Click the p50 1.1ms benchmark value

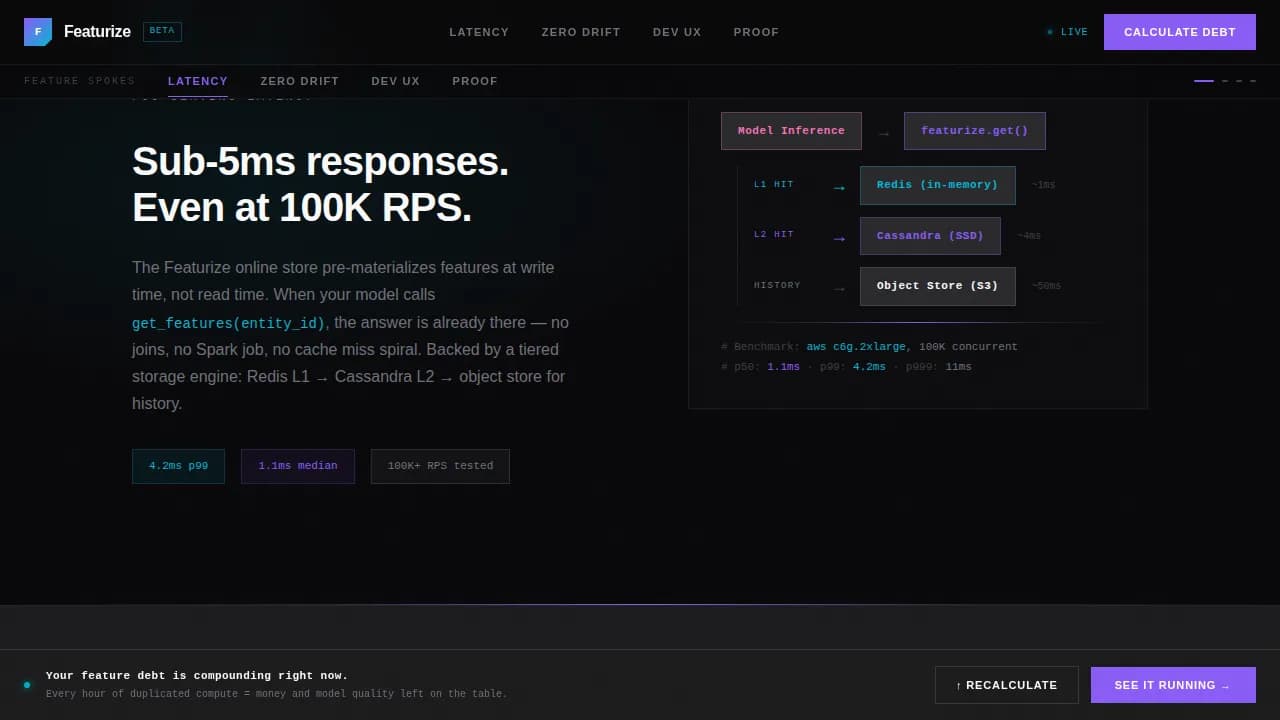pos(783,367)
